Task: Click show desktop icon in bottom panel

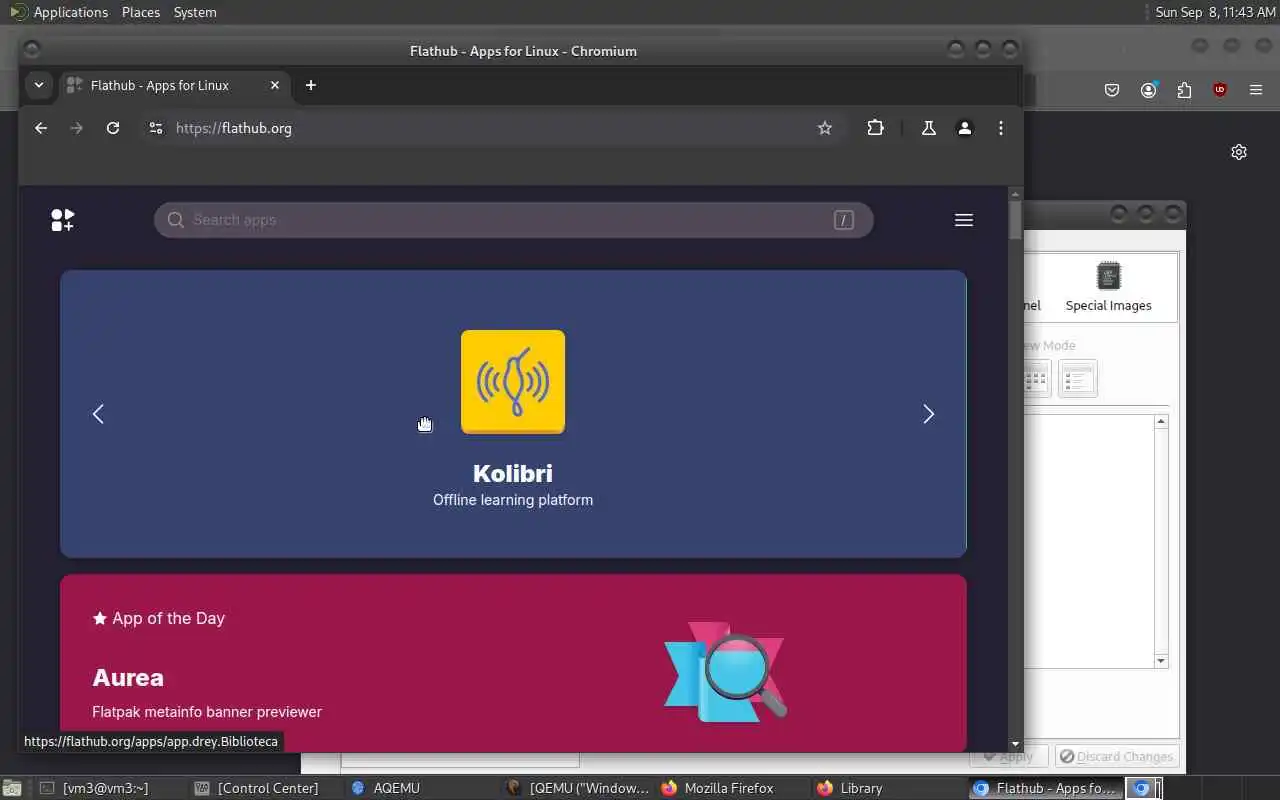Action: pos(12,788)
